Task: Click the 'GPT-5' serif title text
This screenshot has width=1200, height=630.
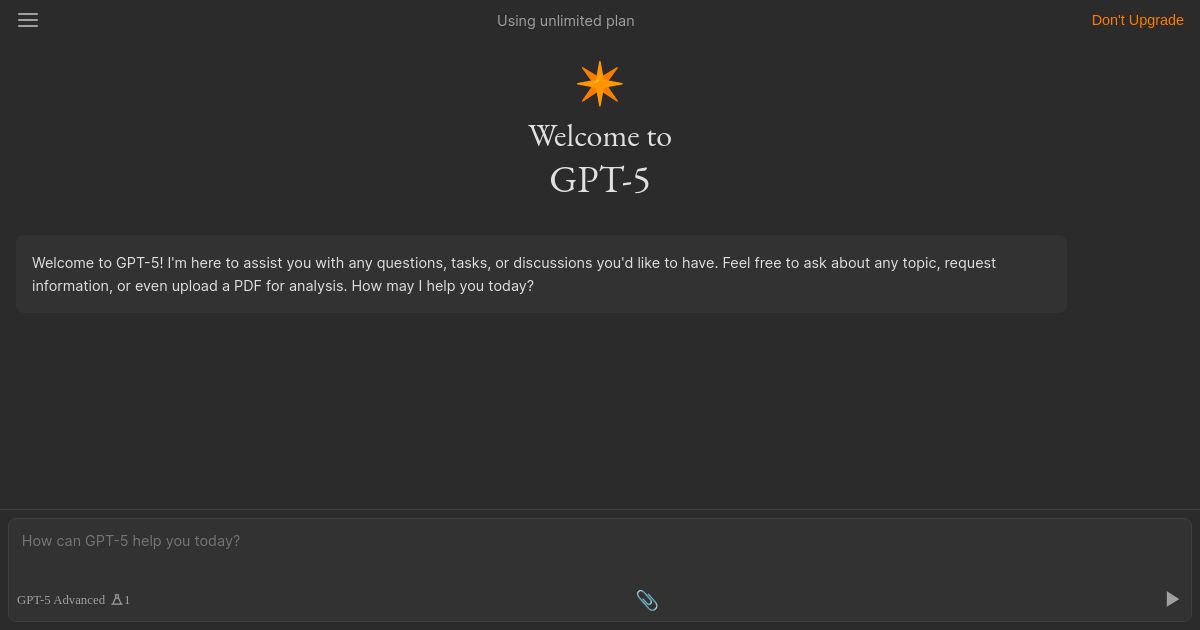Action: (x=599, y=179)
